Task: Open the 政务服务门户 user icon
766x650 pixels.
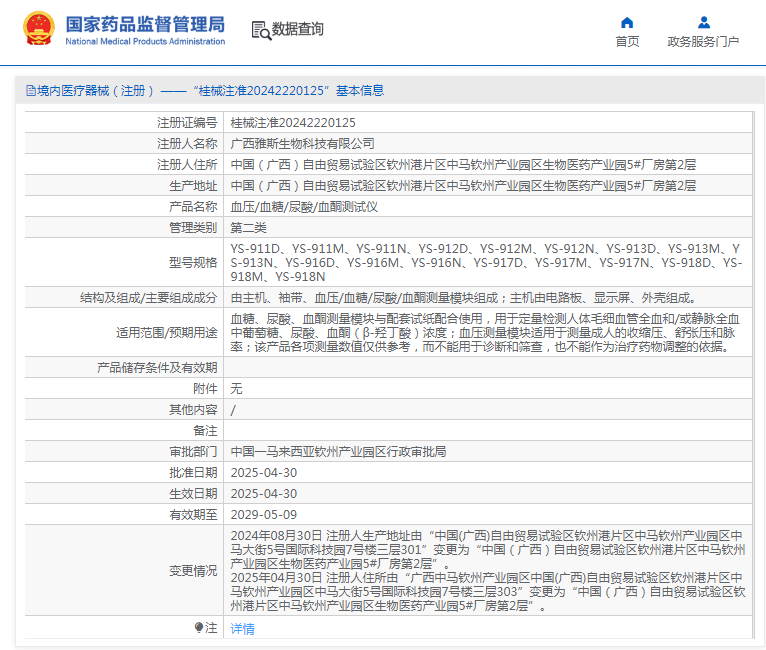Action: [x=703, y=22]
